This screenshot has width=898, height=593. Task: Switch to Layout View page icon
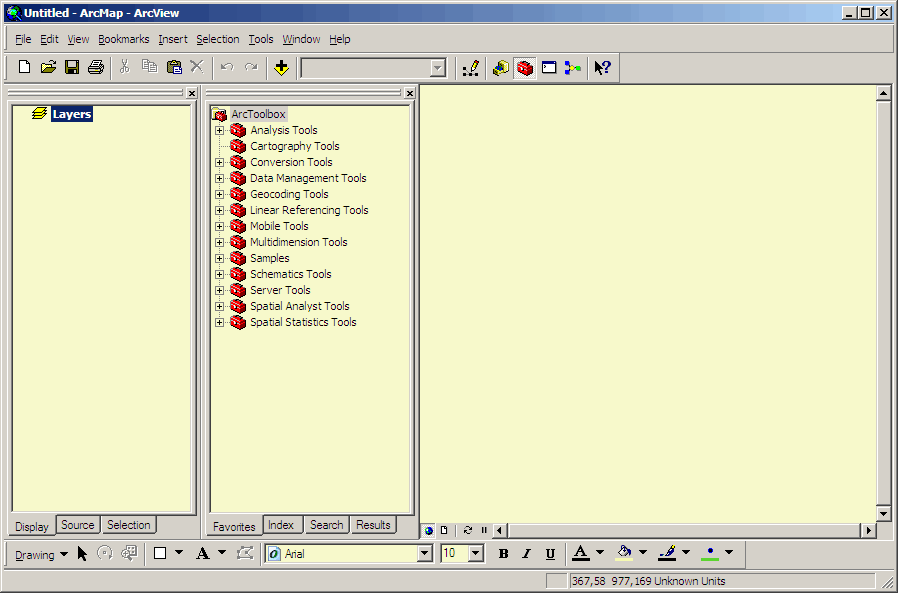tap(444, 531)
